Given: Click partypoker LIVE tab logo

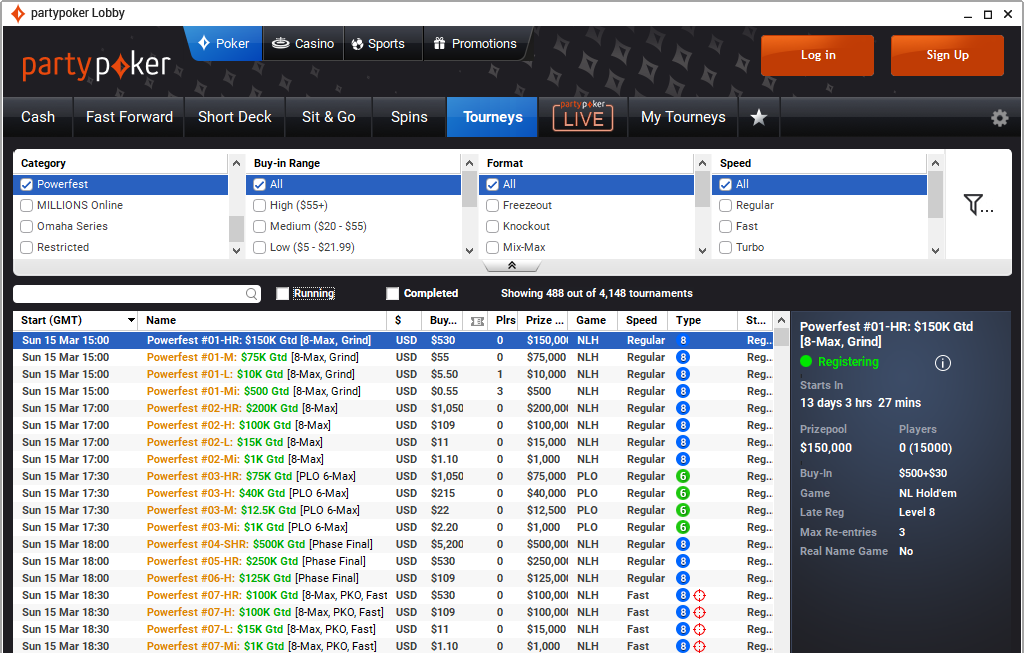Looking at the screenshot, I should [583, 116].
